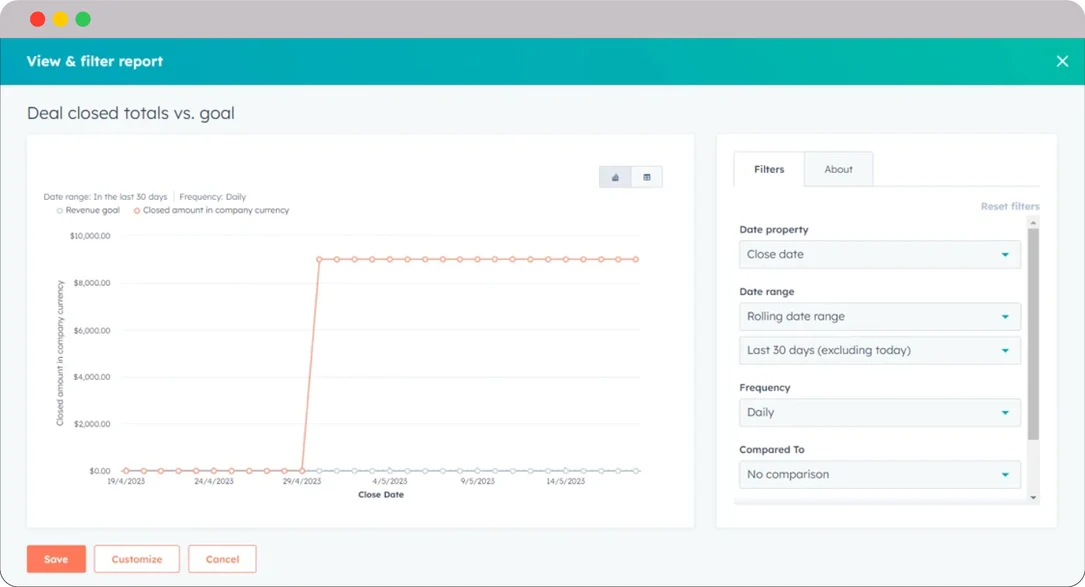Click the 9/5/2023 x-axis label
Screen dimensions: 1085x587
point(477,481)
